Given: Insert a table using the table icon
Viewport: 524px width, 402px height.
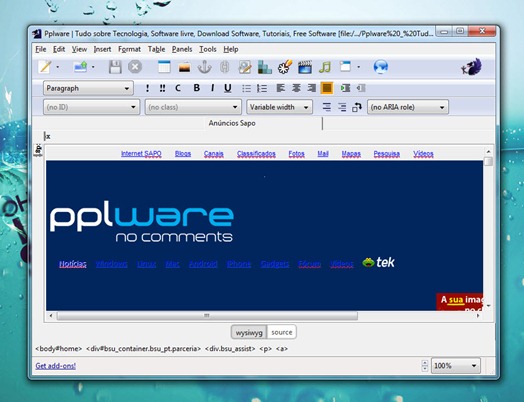Looking at the screenshot, I should [164, 67].
